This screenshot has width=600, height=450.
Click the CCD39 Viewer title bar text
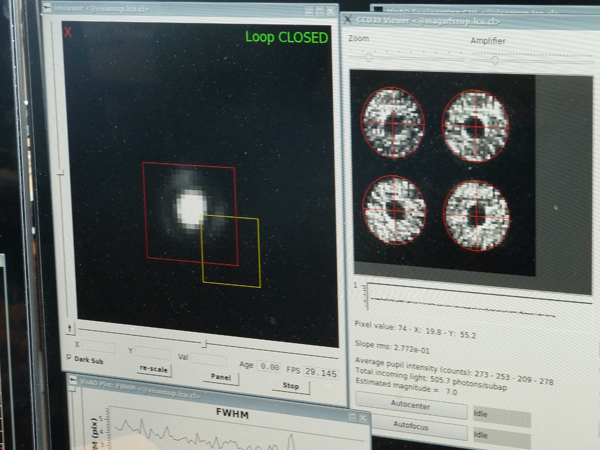click(x=428, y=21)
